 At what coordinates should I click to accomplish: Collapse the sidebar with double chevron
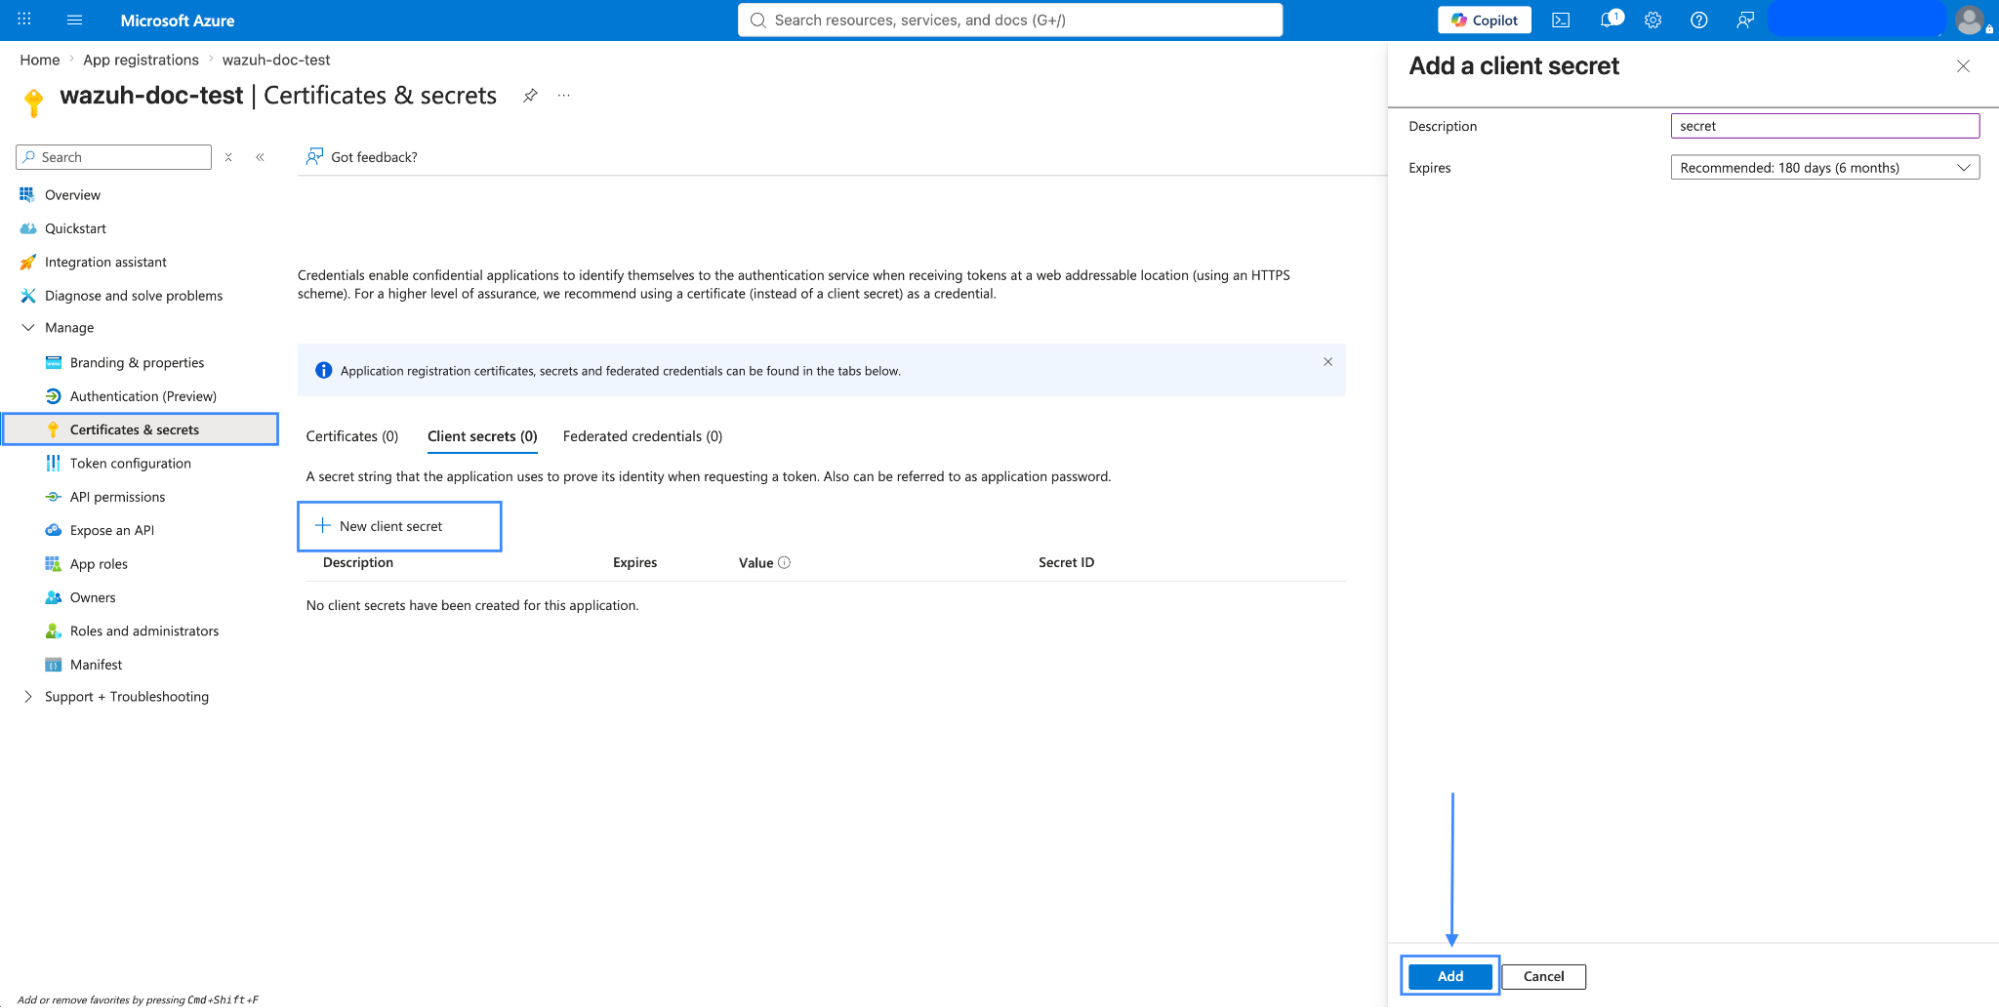[260, 157]
